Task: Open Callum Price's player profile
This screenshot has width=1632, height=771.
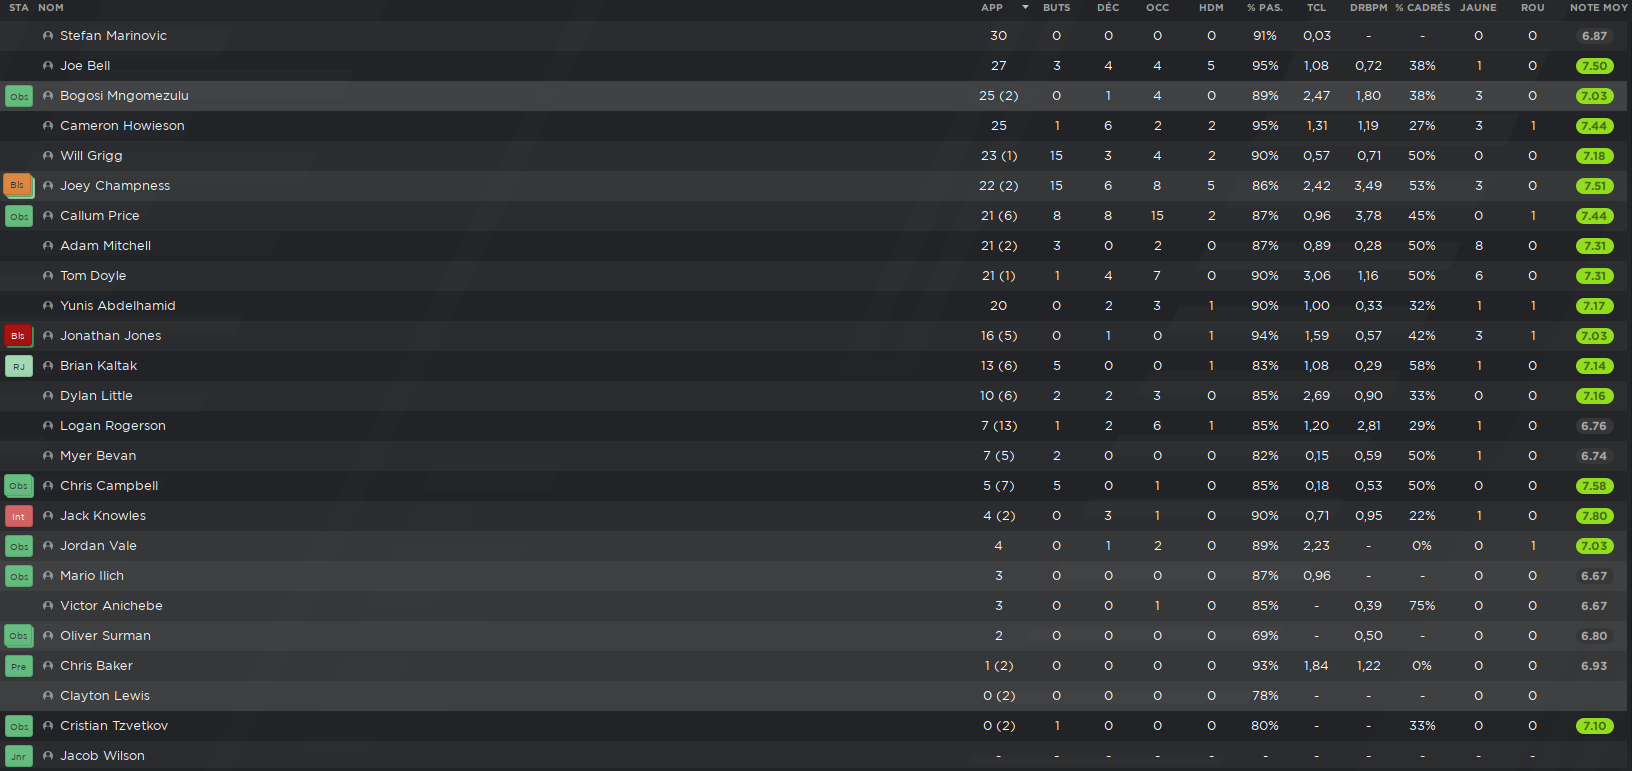Action: 100,216
